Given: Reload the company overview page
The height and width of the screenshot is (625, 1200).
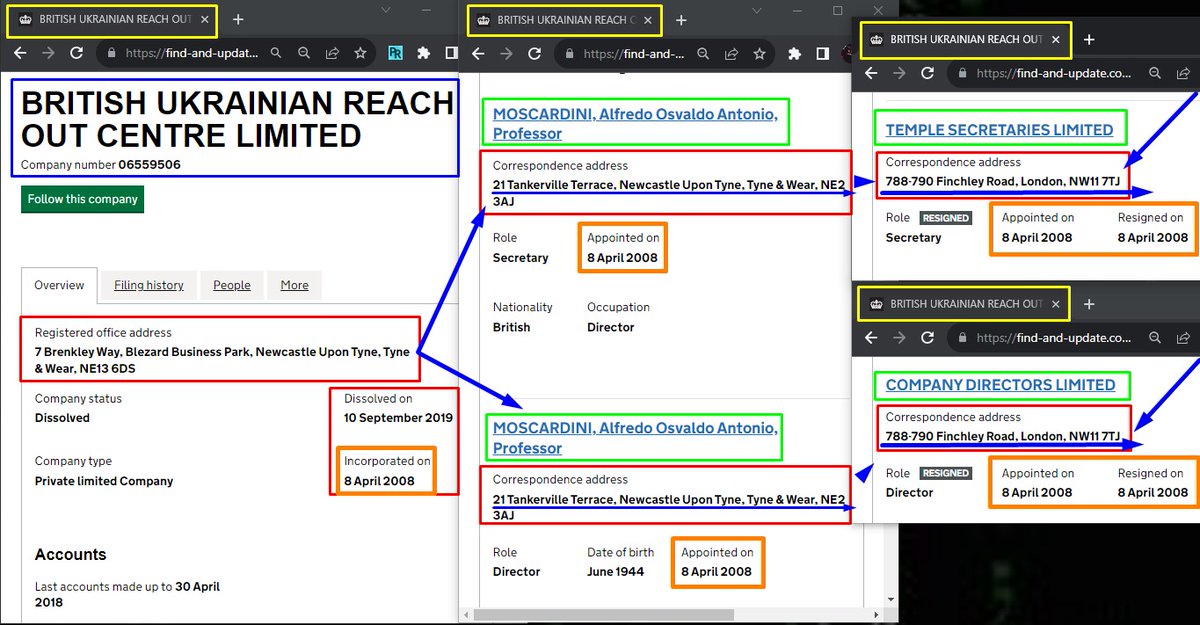Looking at the screenshot, I should pyautogui.click(x=77, y=53).
